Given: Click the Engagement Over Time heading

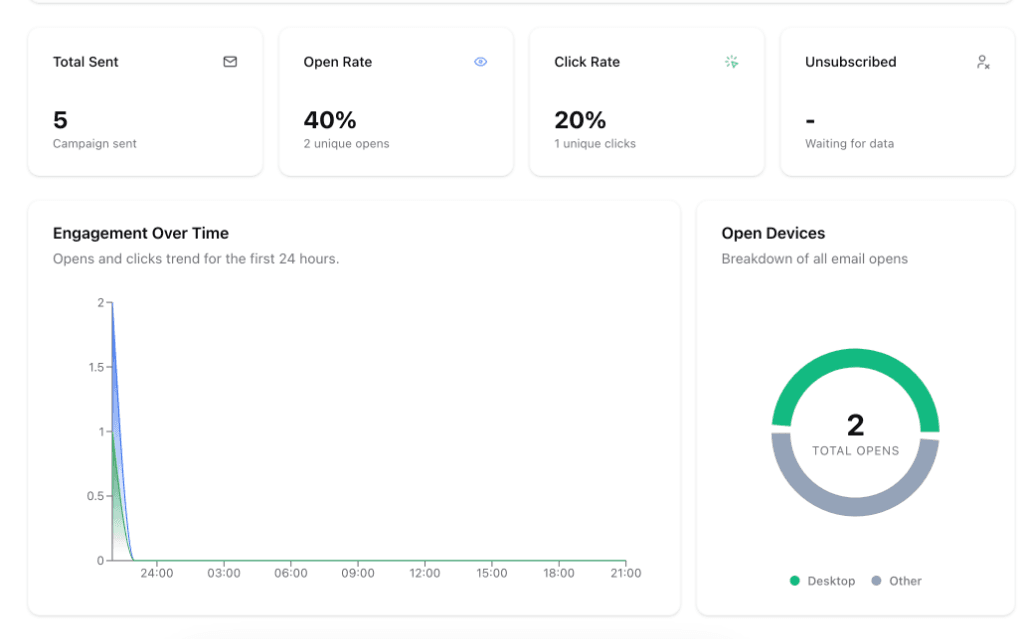Looking at the screenshot, I should tap(140, 233).
